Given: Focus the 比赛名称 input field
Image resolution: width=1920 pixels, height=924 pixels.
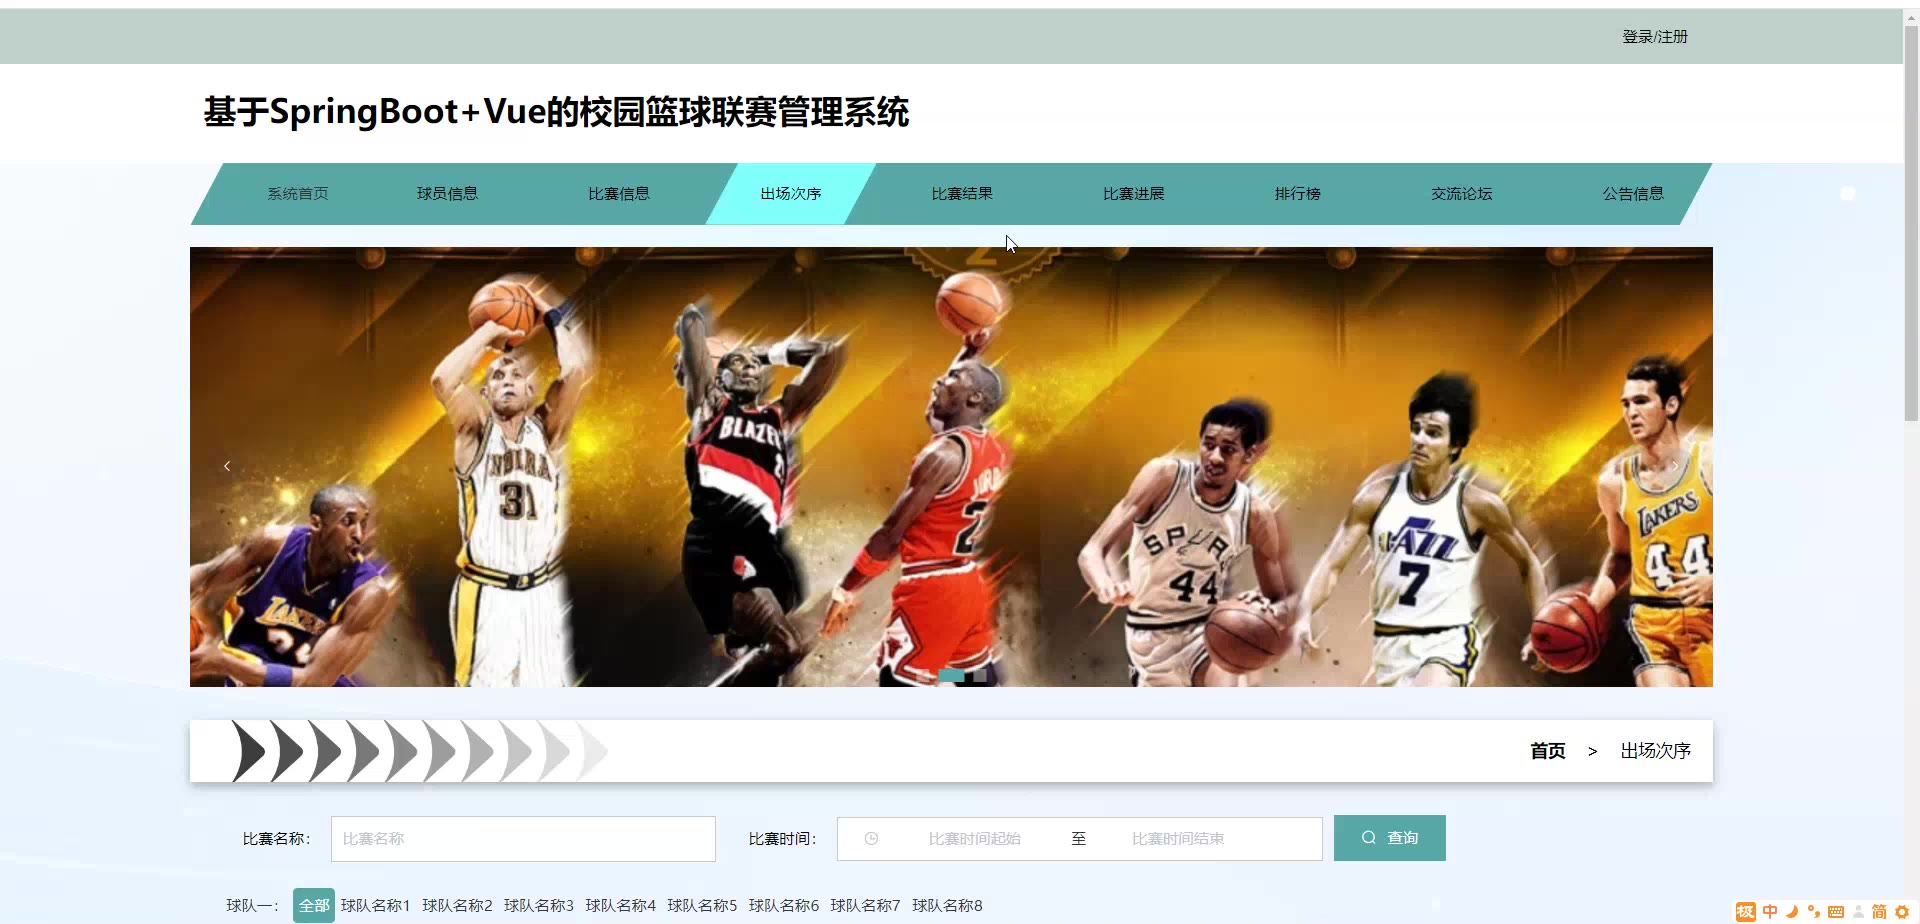Looking at the screenshot, I should point(523,839).
